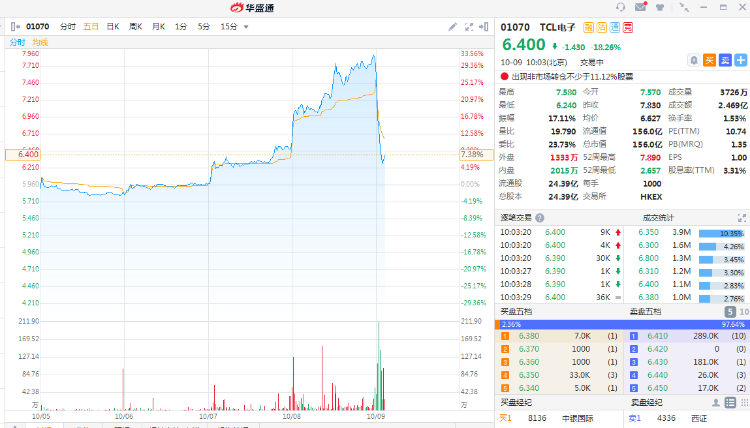The height and width of the screenshot is (428, 750).
Task: Click the 10:03:29 tick trade of 36K
Action: click(561, 297)
